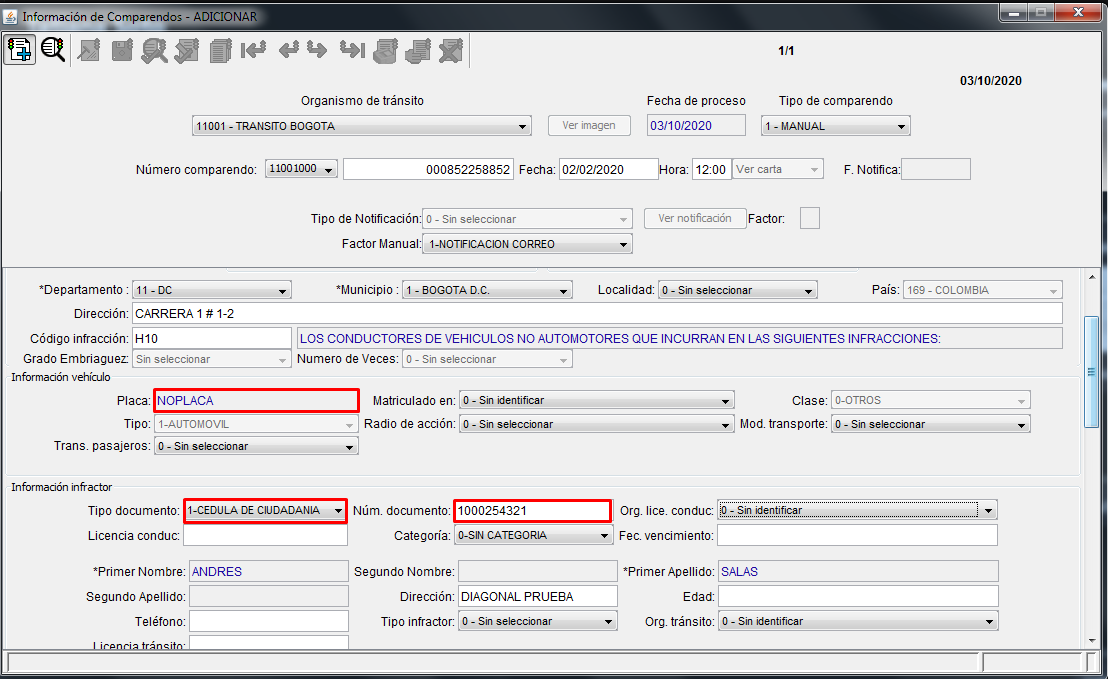
Task: Click the go to first record icon
Action: point(253,49)
